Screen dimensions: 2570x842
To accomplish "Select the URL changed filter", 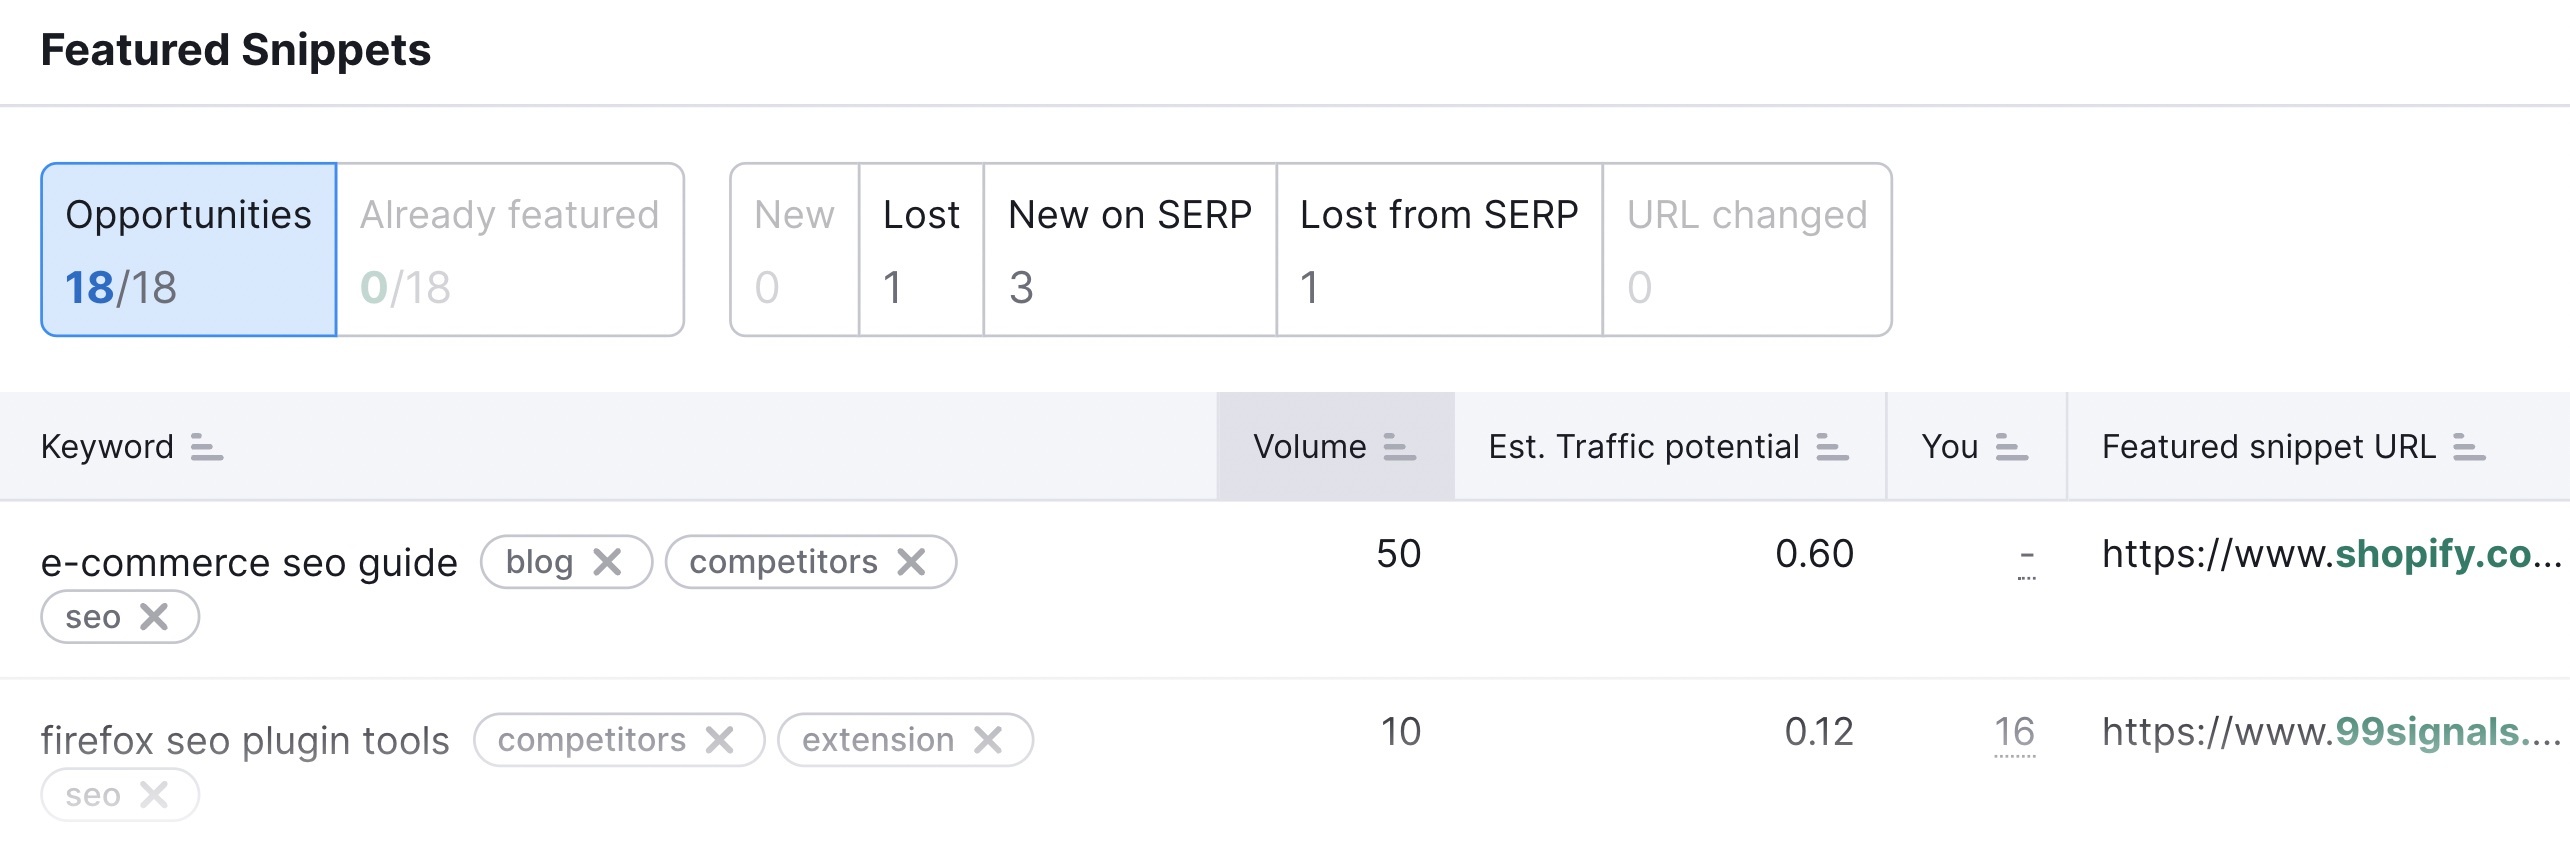I will [1747, 250].
